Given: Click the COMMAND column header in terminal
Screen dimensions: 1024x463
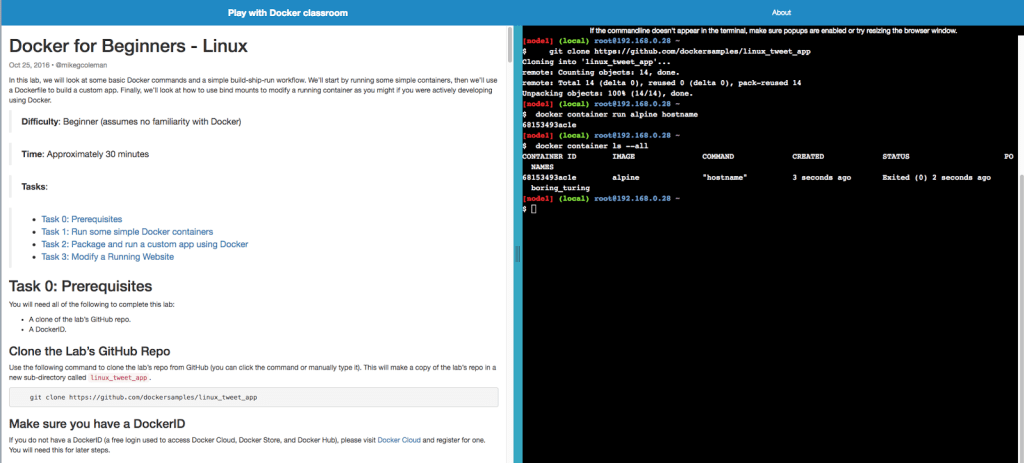Looking at the screenshot, I should click(x=718, y=157).
